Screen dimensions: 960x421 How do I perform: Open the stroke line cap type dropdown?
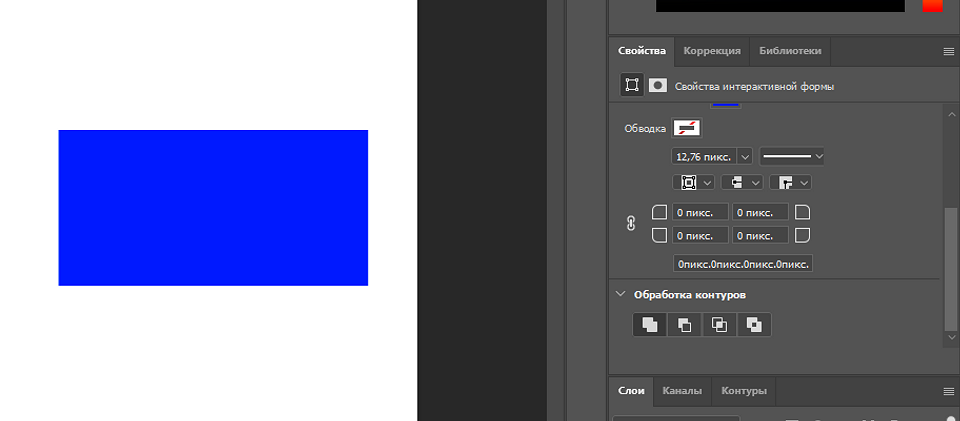(742, 183)
